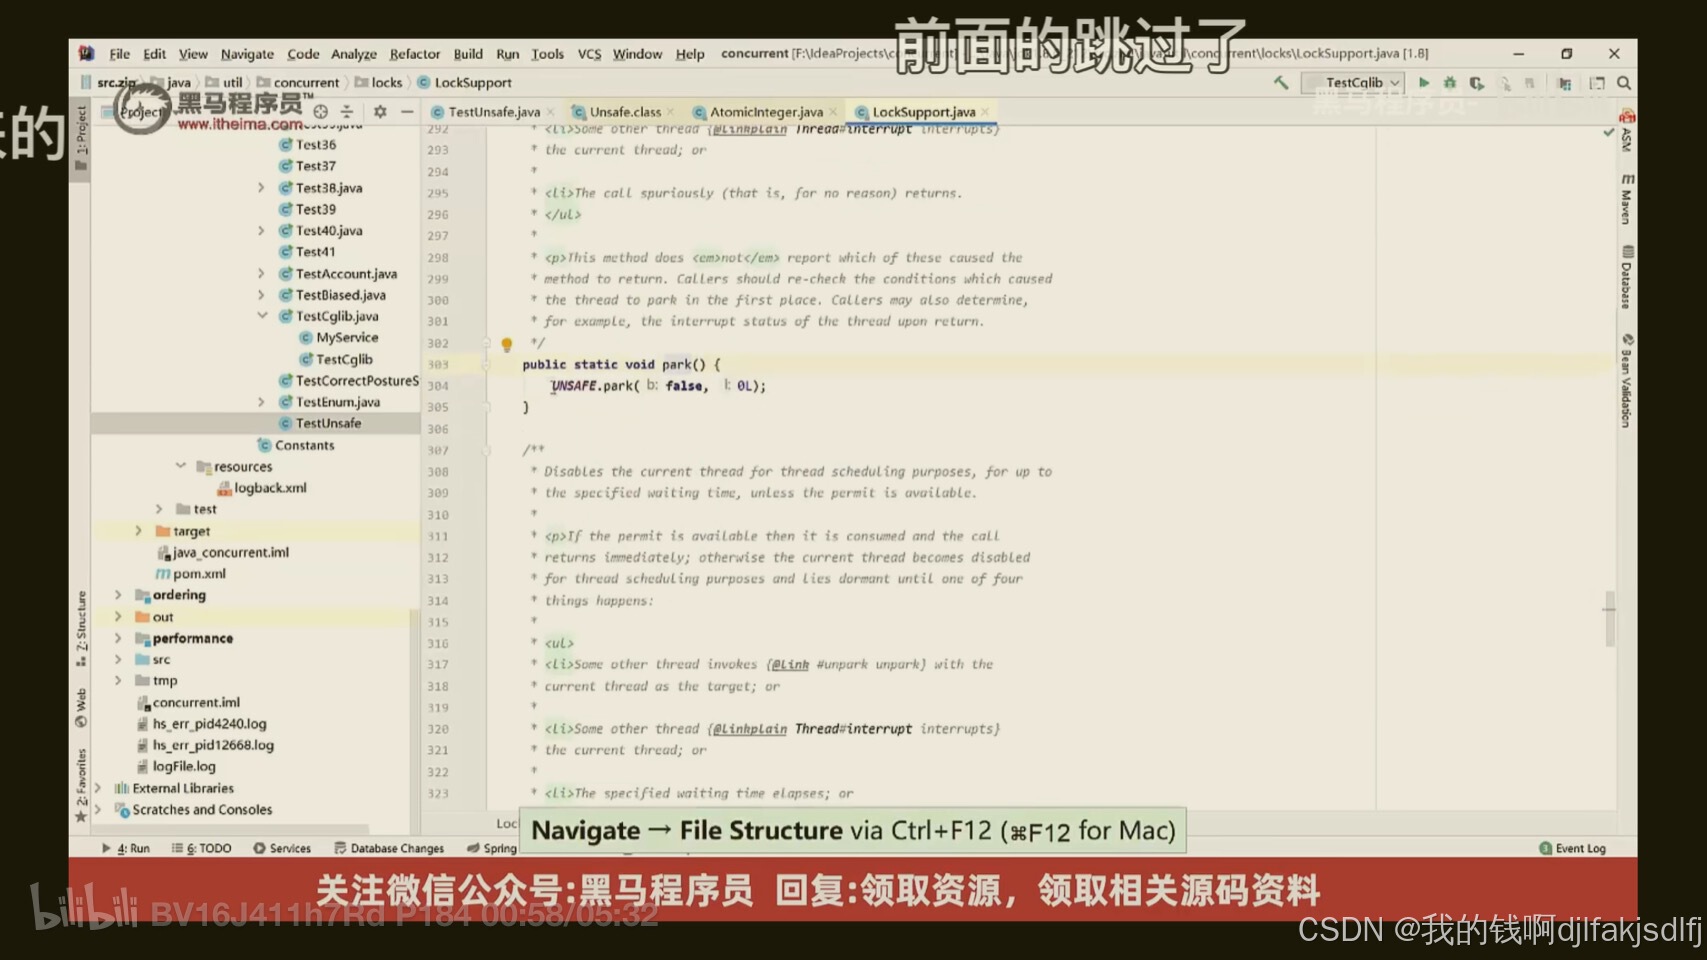Expand the Test38.java node
Screen dimensions: 1707x960
click(260, 187)
